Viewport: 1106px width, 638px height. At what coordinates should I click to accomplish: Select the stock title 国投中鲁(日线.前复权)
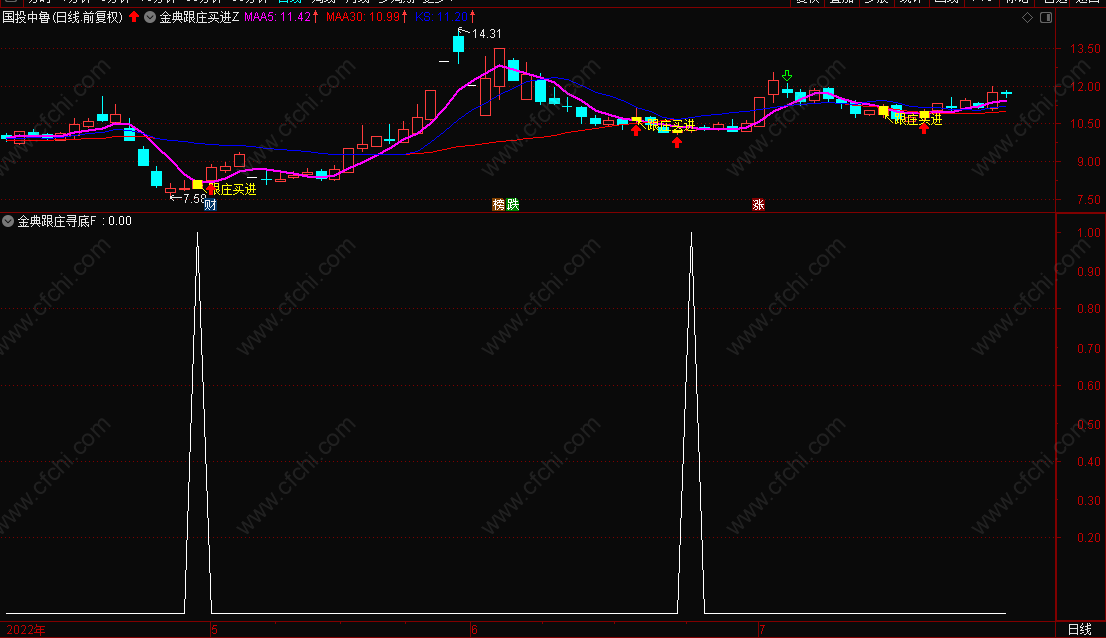coord(62,17)
